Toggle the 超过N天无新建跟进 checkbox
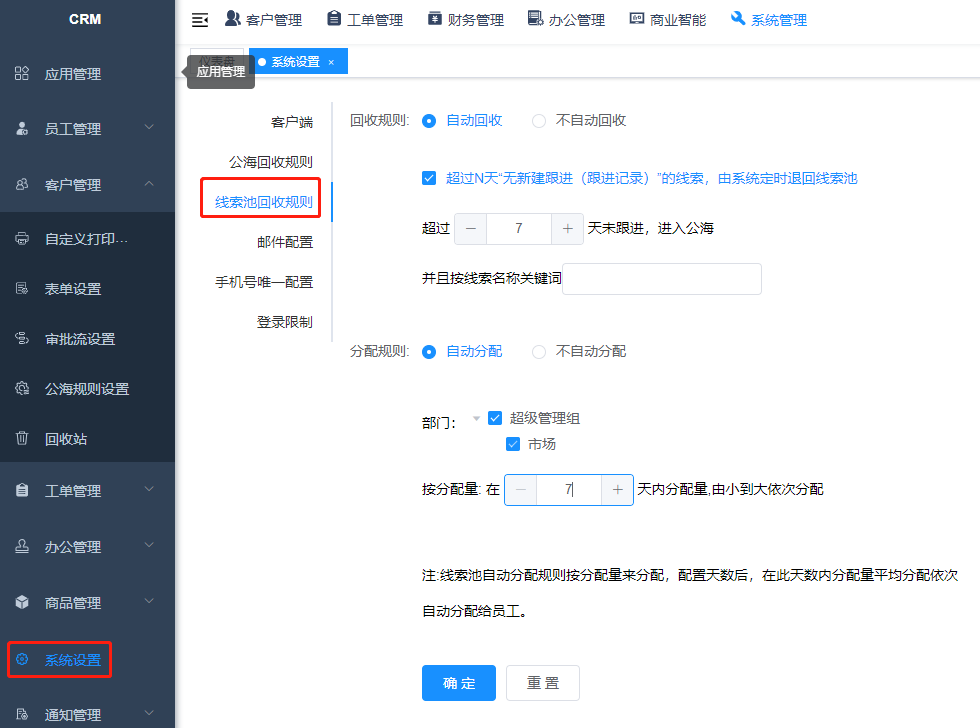 click(429, 178)
